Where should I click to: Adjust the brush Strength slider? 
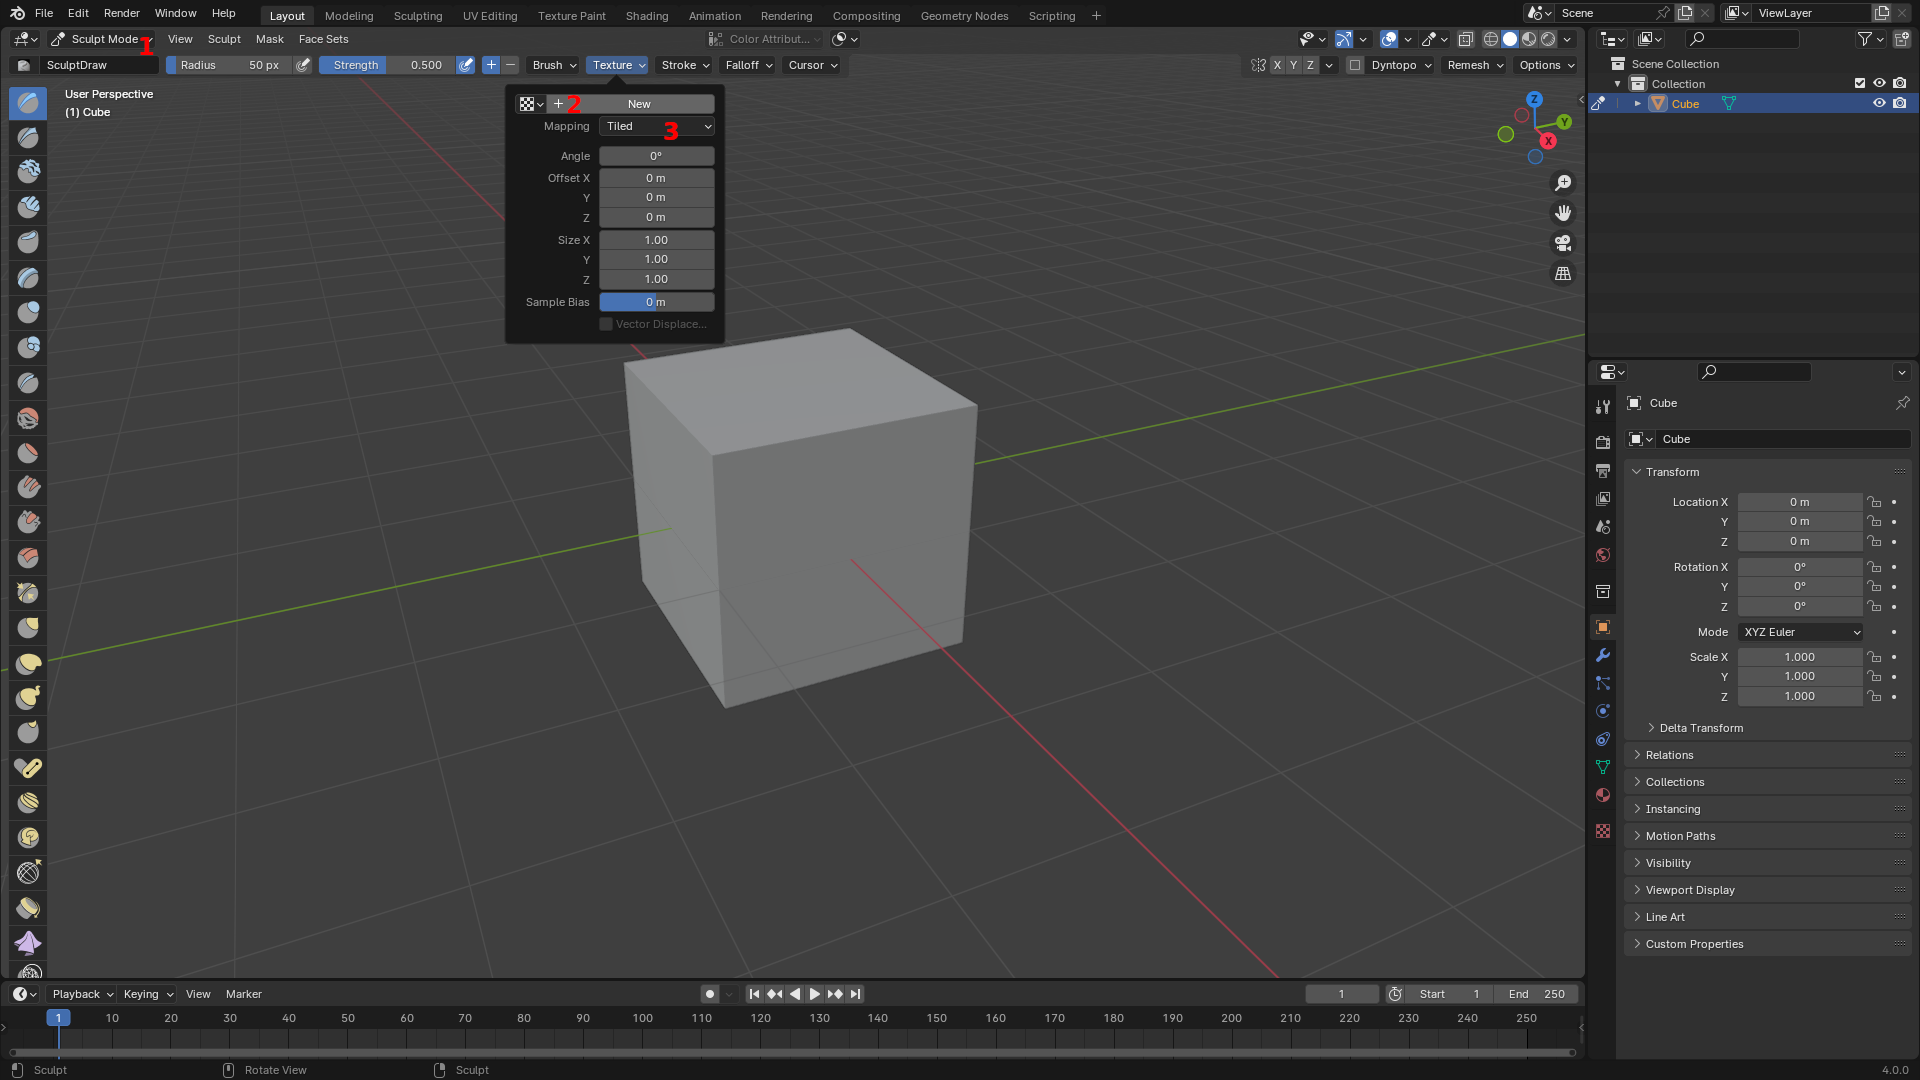[x=386, y=65]
